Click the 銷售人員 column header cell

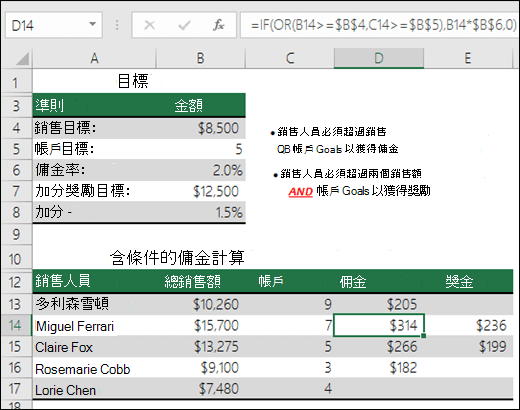[x=94, y=281]
